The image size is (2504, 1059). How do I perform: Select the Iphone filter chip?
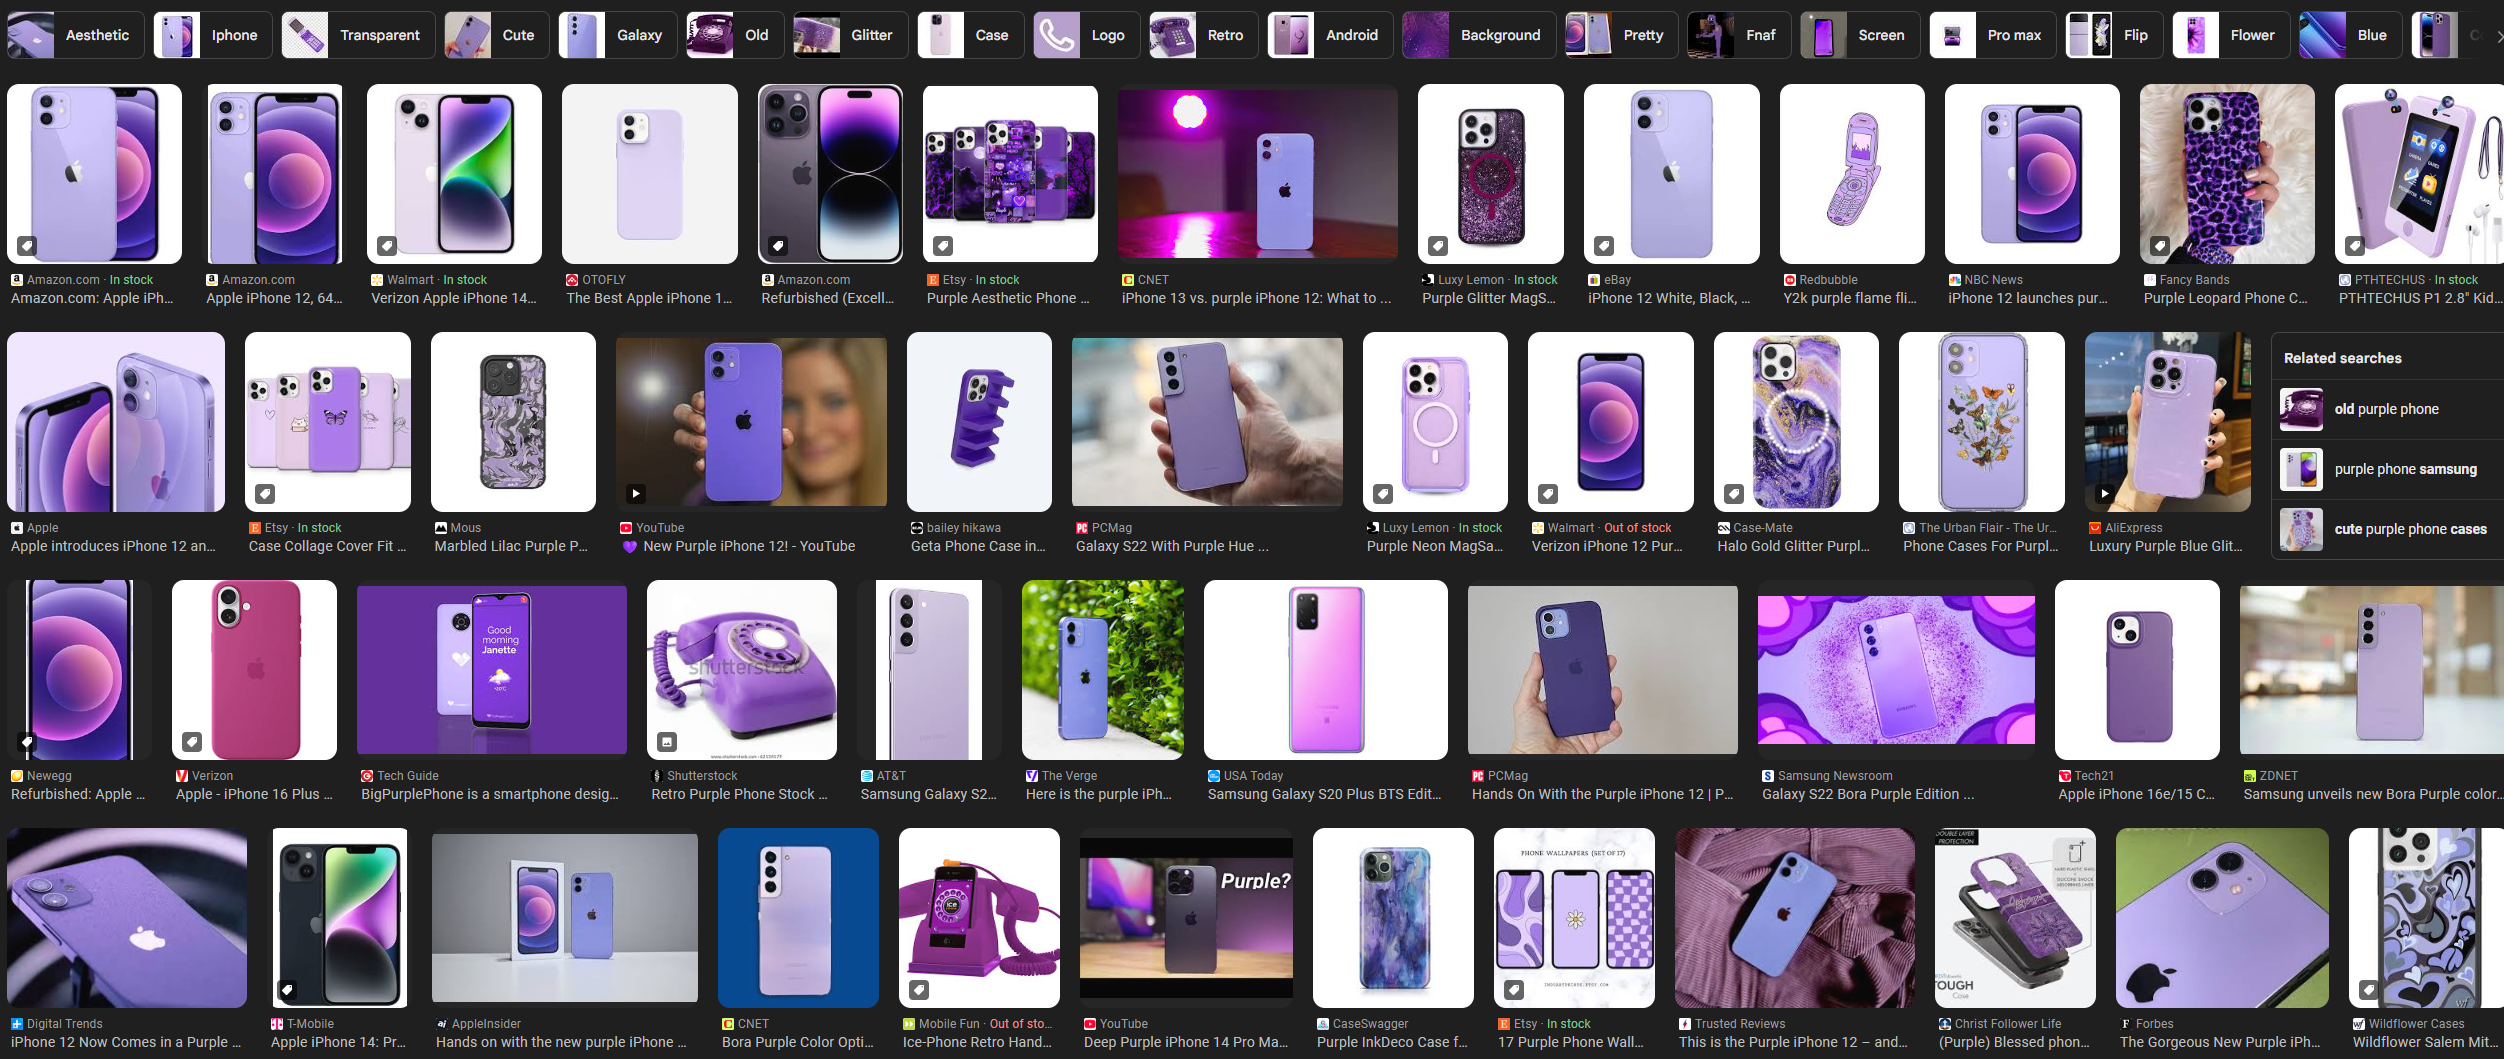[x=213, y=35]
